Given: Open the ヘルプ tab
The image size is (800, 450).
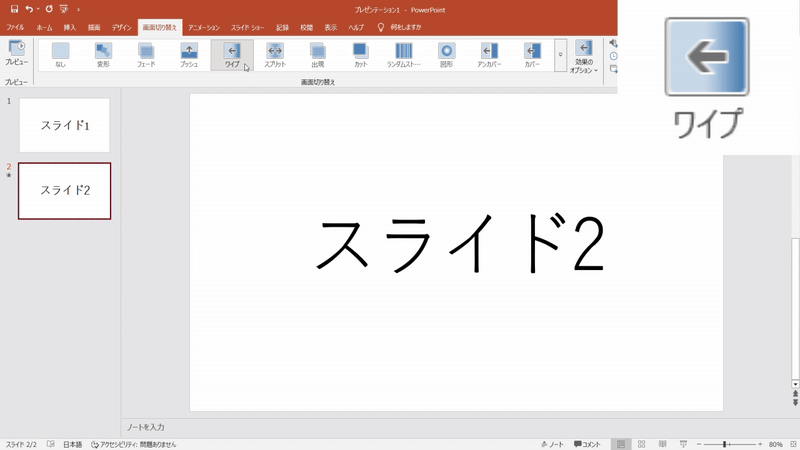Looking at the screenshot, I should pos(356,28).
